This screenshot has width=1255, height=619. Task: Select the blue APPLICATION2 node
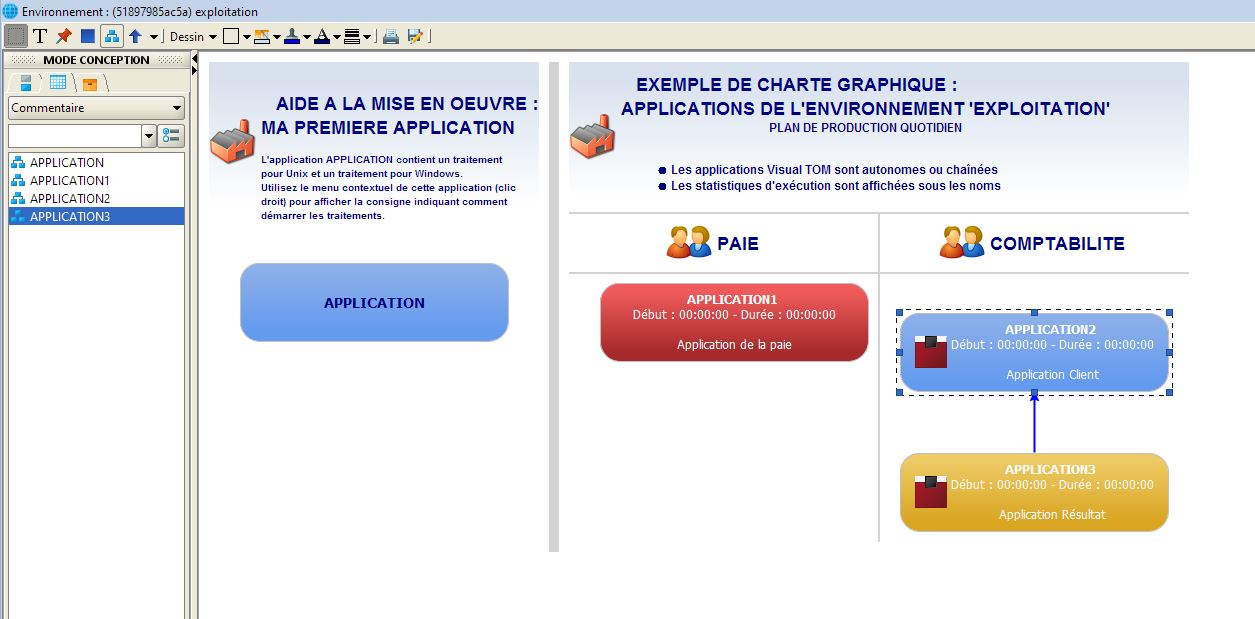coord(1034,352)
